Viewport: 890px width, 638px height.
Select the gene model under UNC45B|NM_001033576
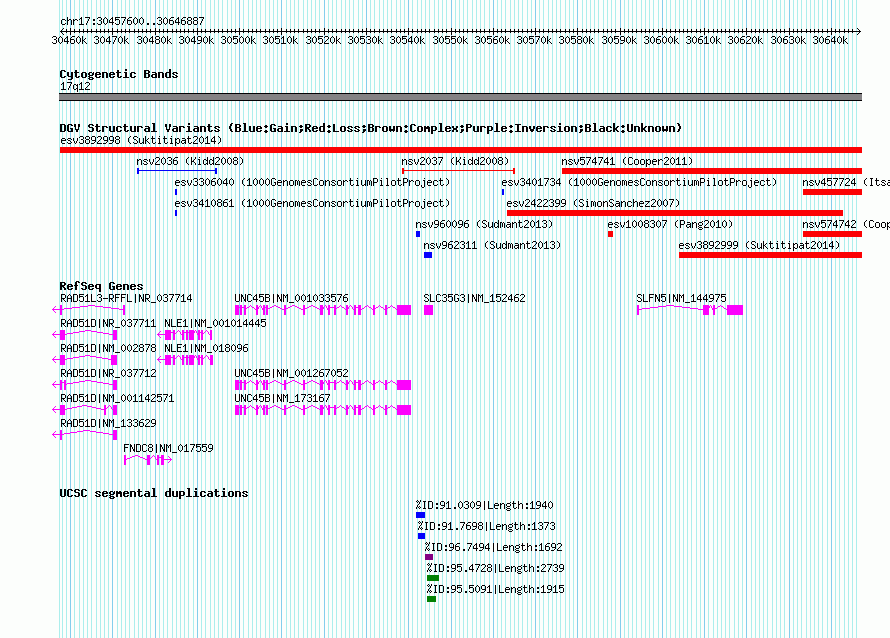[x=323, y=310]
